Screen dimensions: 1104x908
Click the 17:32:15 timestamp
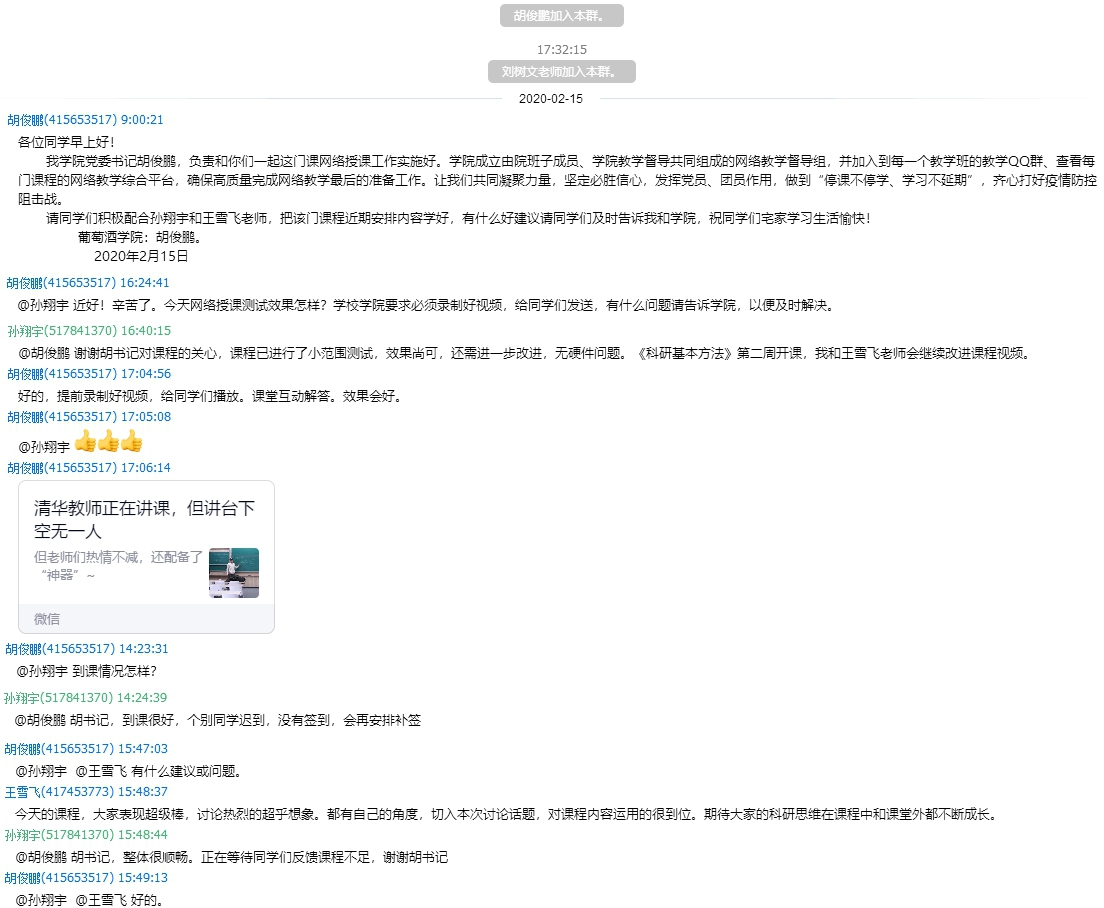click(560, 48)
